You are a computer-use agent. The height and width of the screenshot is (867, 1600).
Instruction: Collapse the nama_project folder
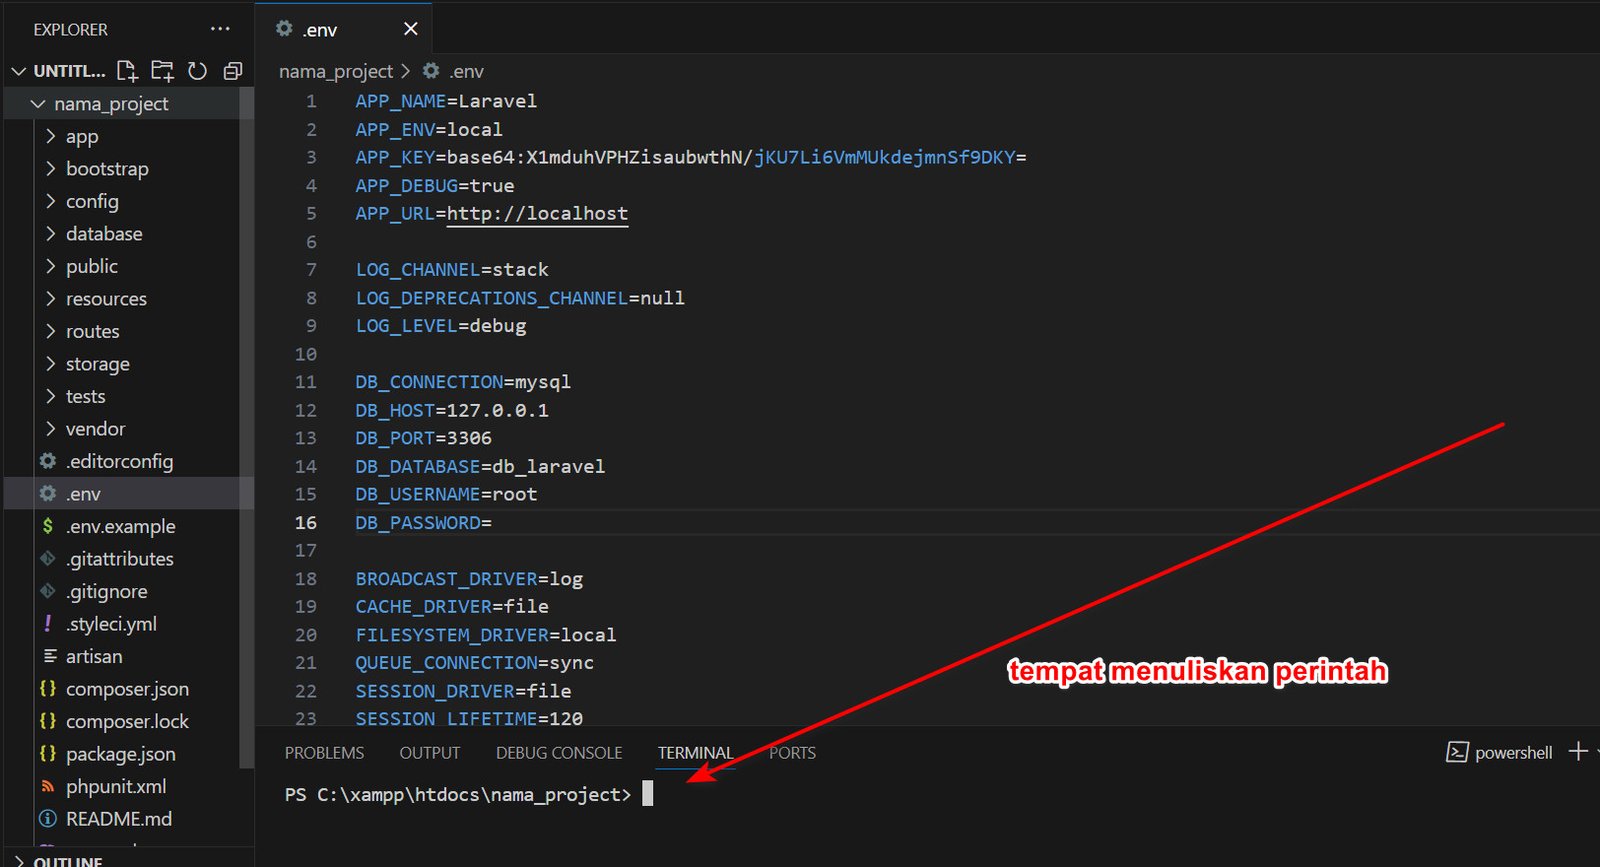click(38, 104)
